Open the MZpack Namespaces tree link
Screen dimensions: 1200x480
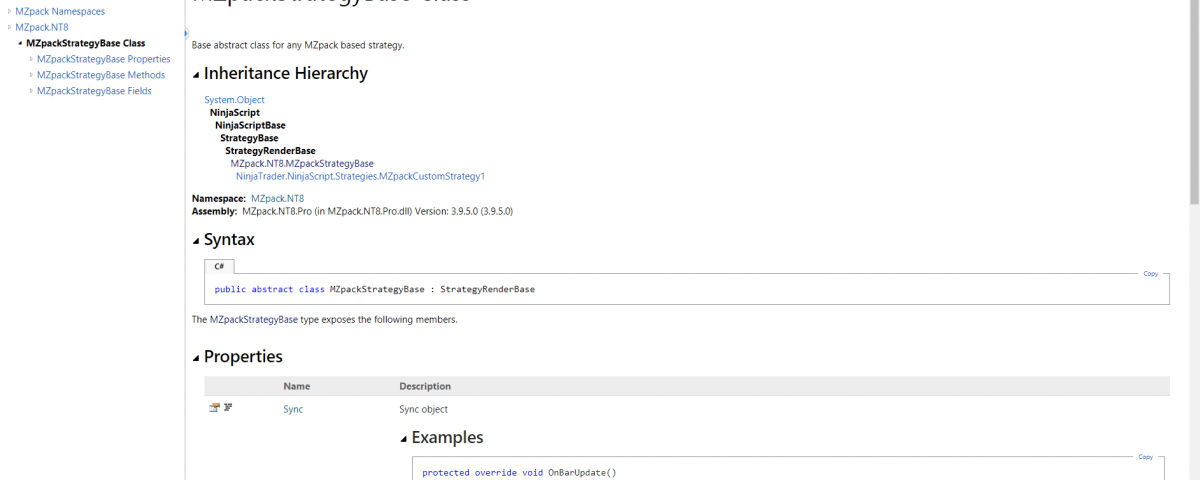pyautogui.click(x=60, y=11)
